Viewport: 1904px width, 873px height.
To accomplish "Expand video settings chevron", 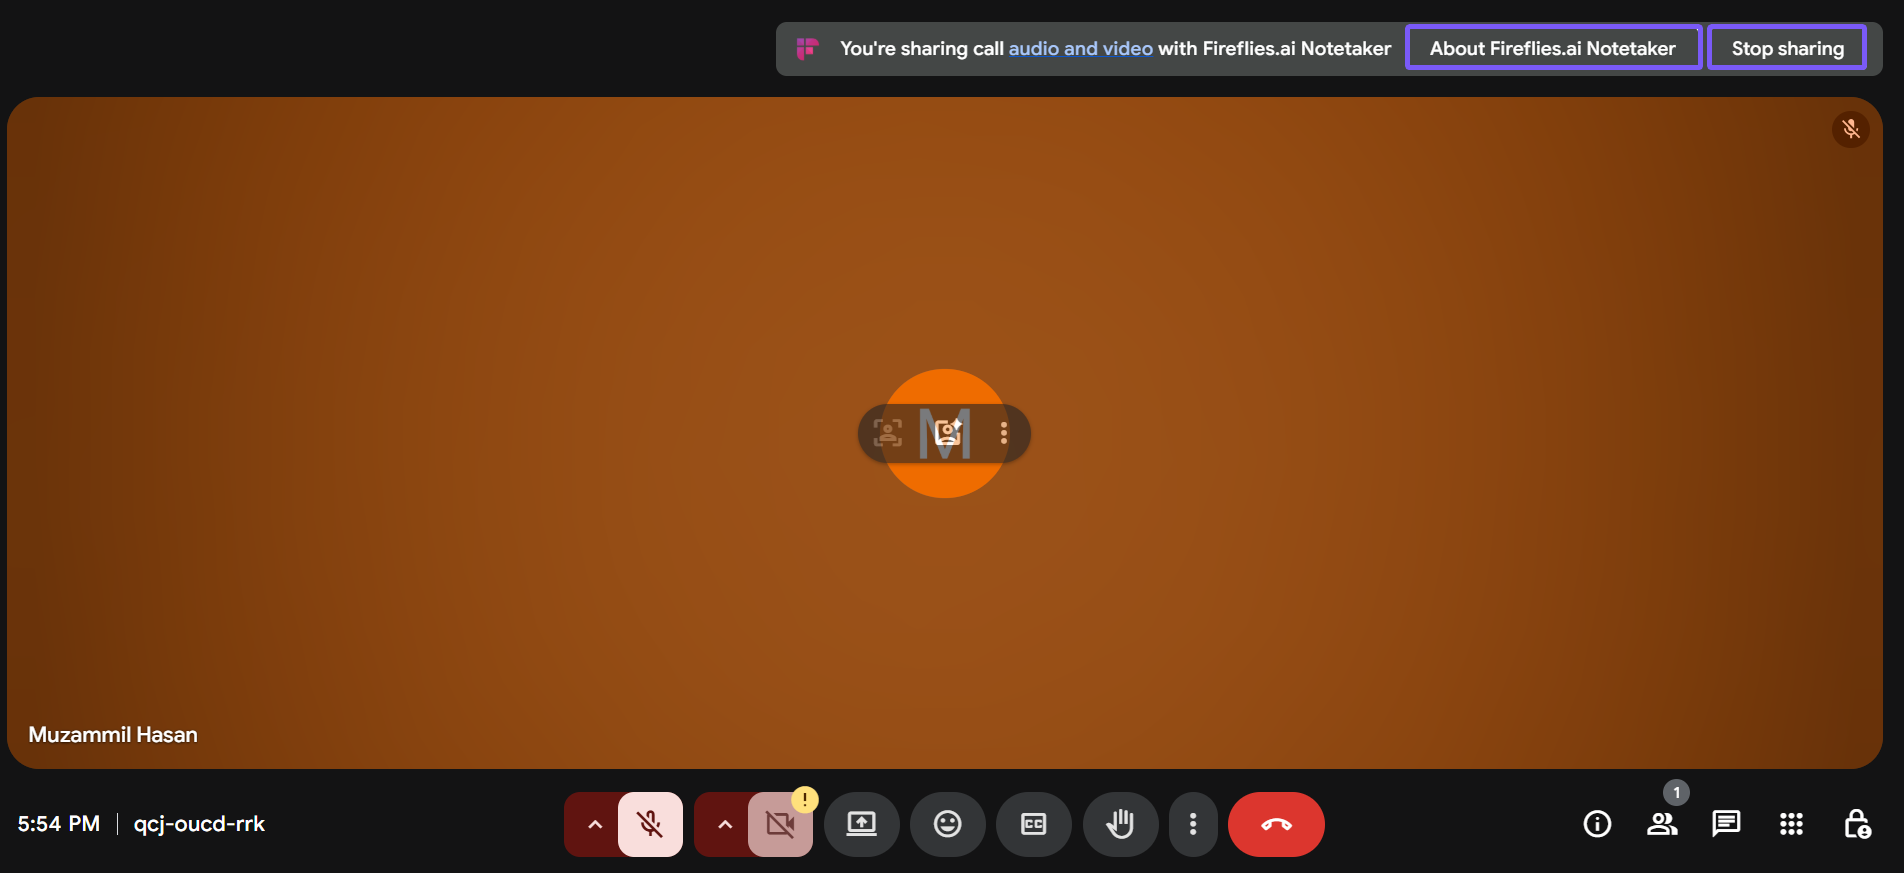I will 725,824.
